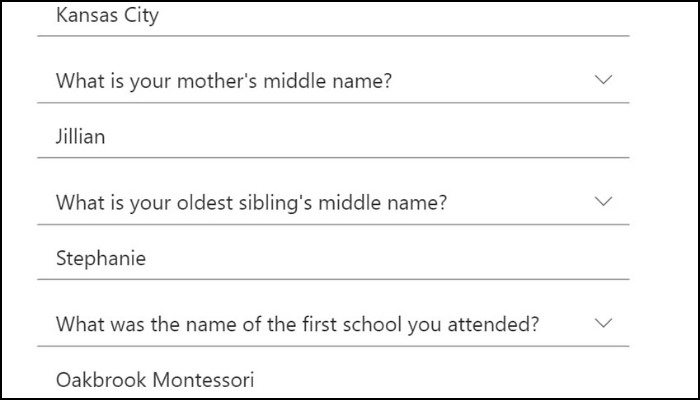Click the chevron beside the mother's middle name question

pos(602,80)
